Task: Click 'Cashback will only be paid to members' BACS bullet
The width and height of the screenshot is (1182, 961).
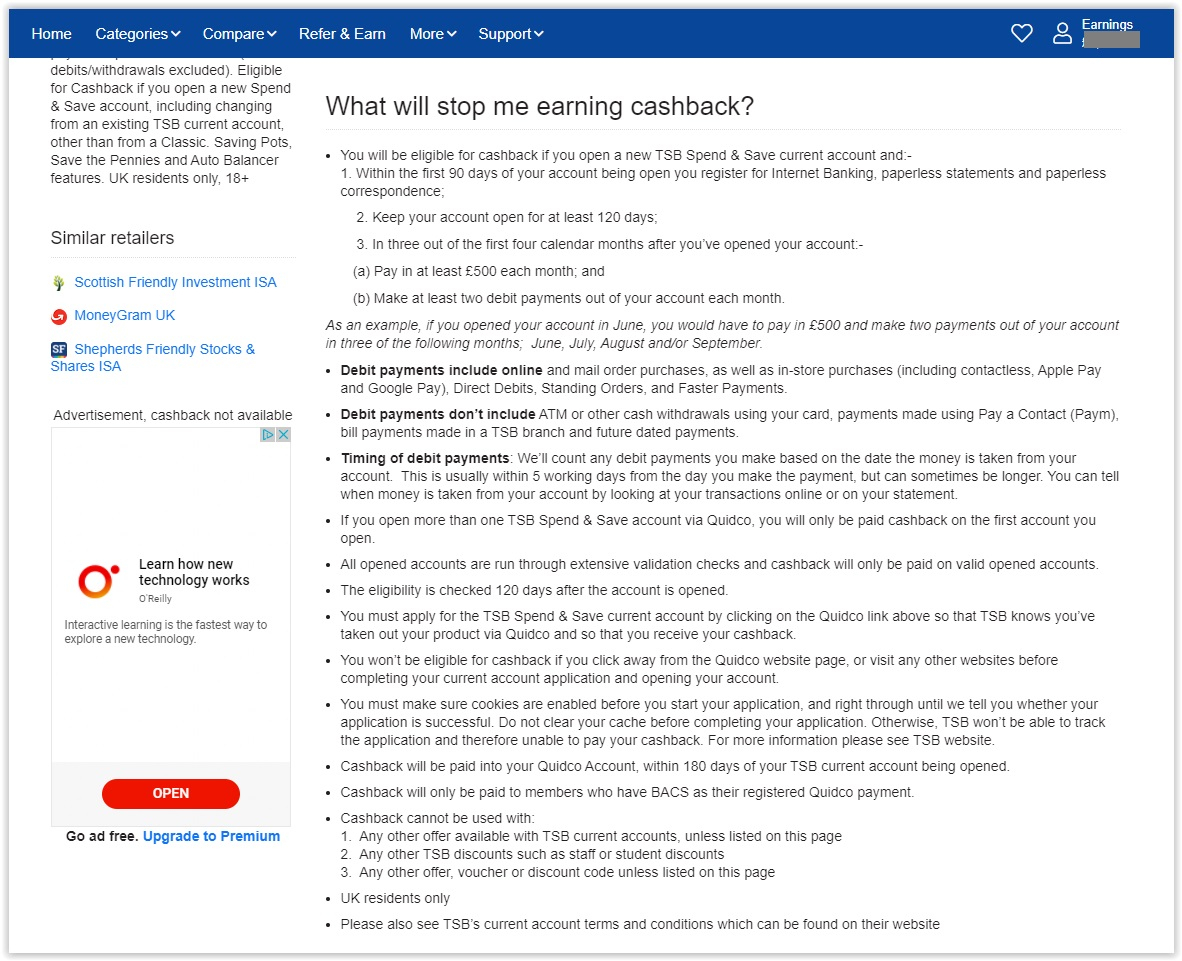Action: 627,792
